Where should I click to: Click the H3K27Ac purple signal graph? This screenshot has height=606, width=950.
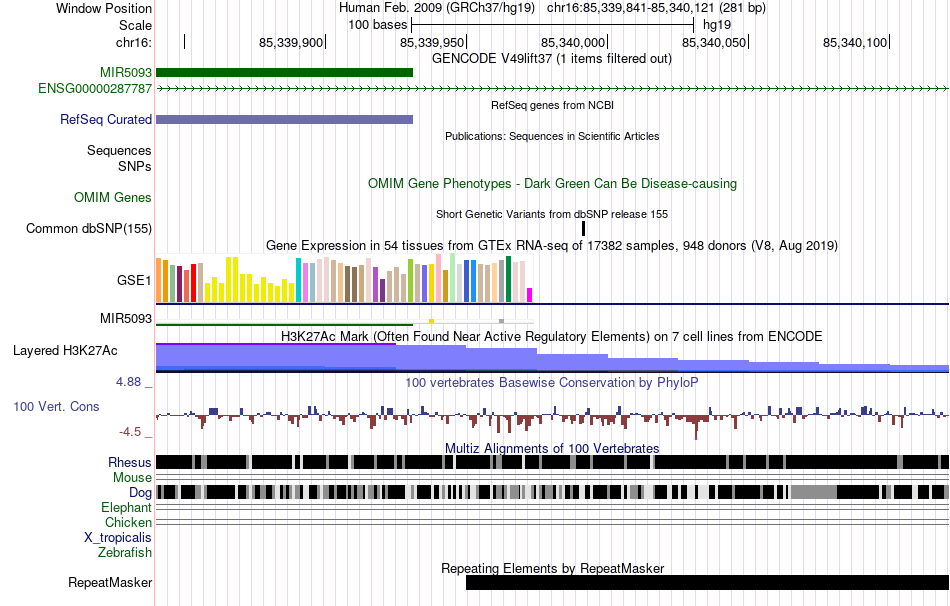pyautogui.click(x=553, y=358)
